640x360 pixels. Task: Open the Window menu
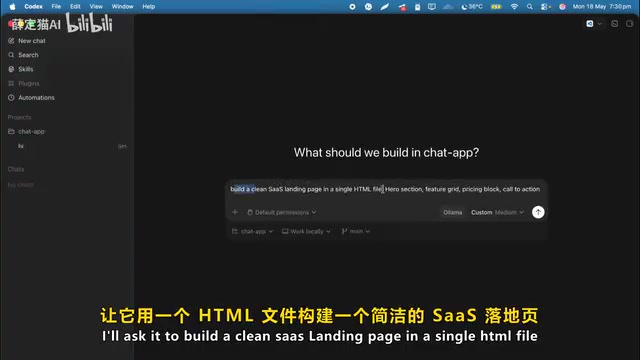[x=122, y=7]
